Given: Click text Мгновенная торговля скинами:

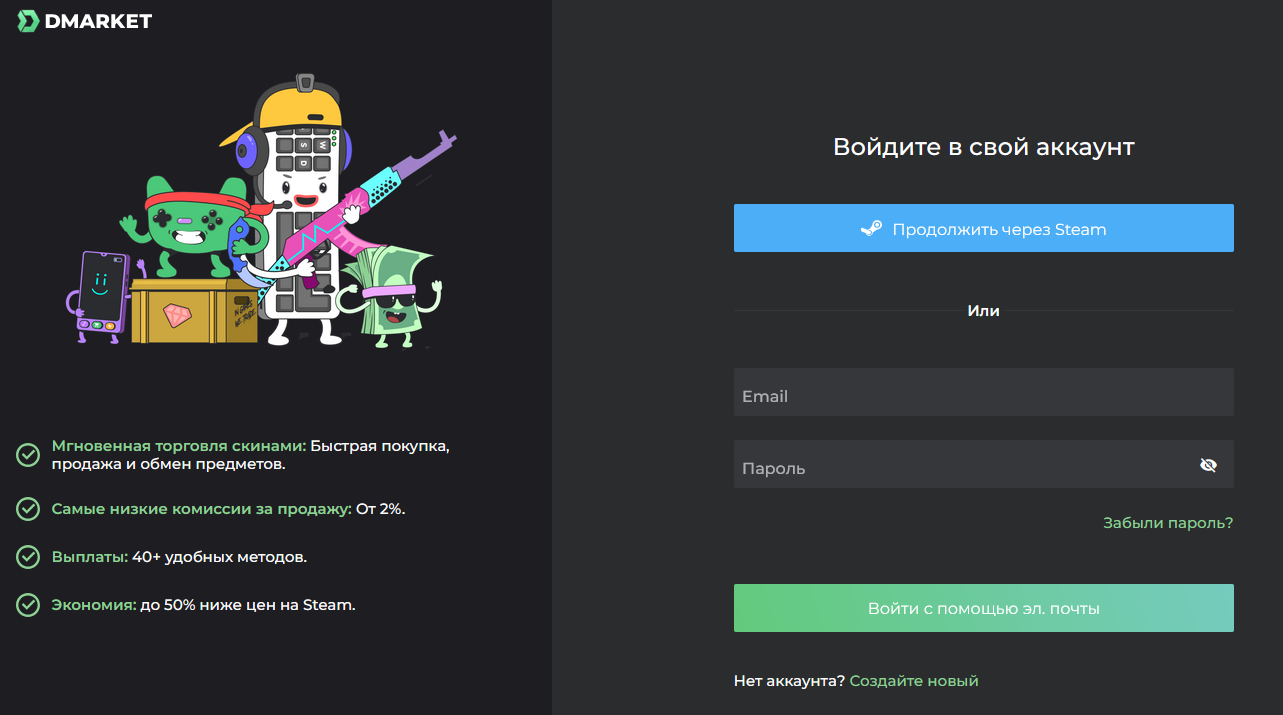Looking at the screenshot, I should tap(179, 446).
